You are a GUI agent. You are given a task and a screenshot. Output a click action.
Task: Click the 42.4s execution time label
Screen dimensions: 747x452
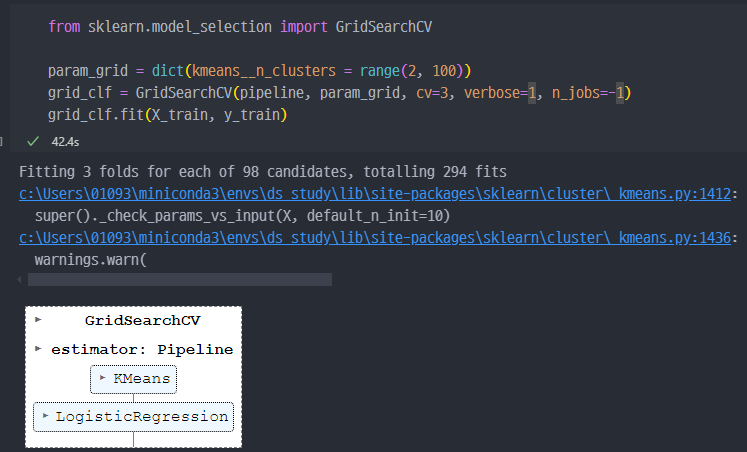click(65, 142)
